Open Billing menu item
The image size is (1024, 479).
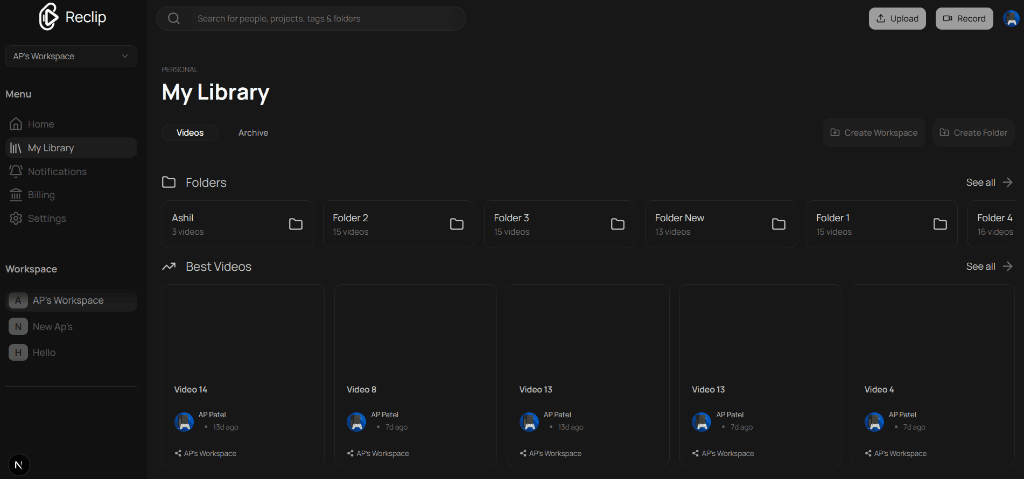tap(71, 195)
